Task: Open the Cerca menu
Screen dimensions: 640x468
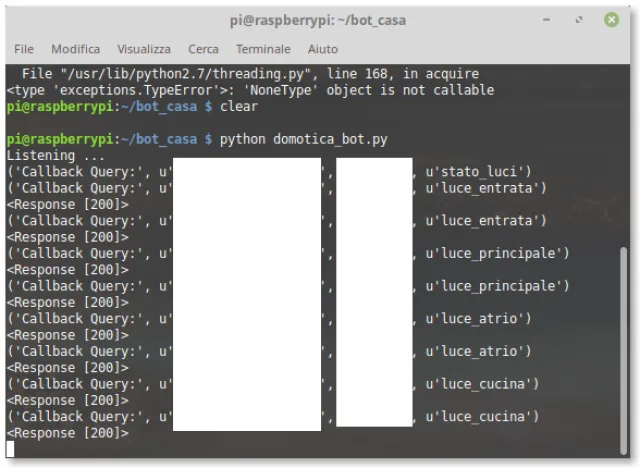Action: 203,49
